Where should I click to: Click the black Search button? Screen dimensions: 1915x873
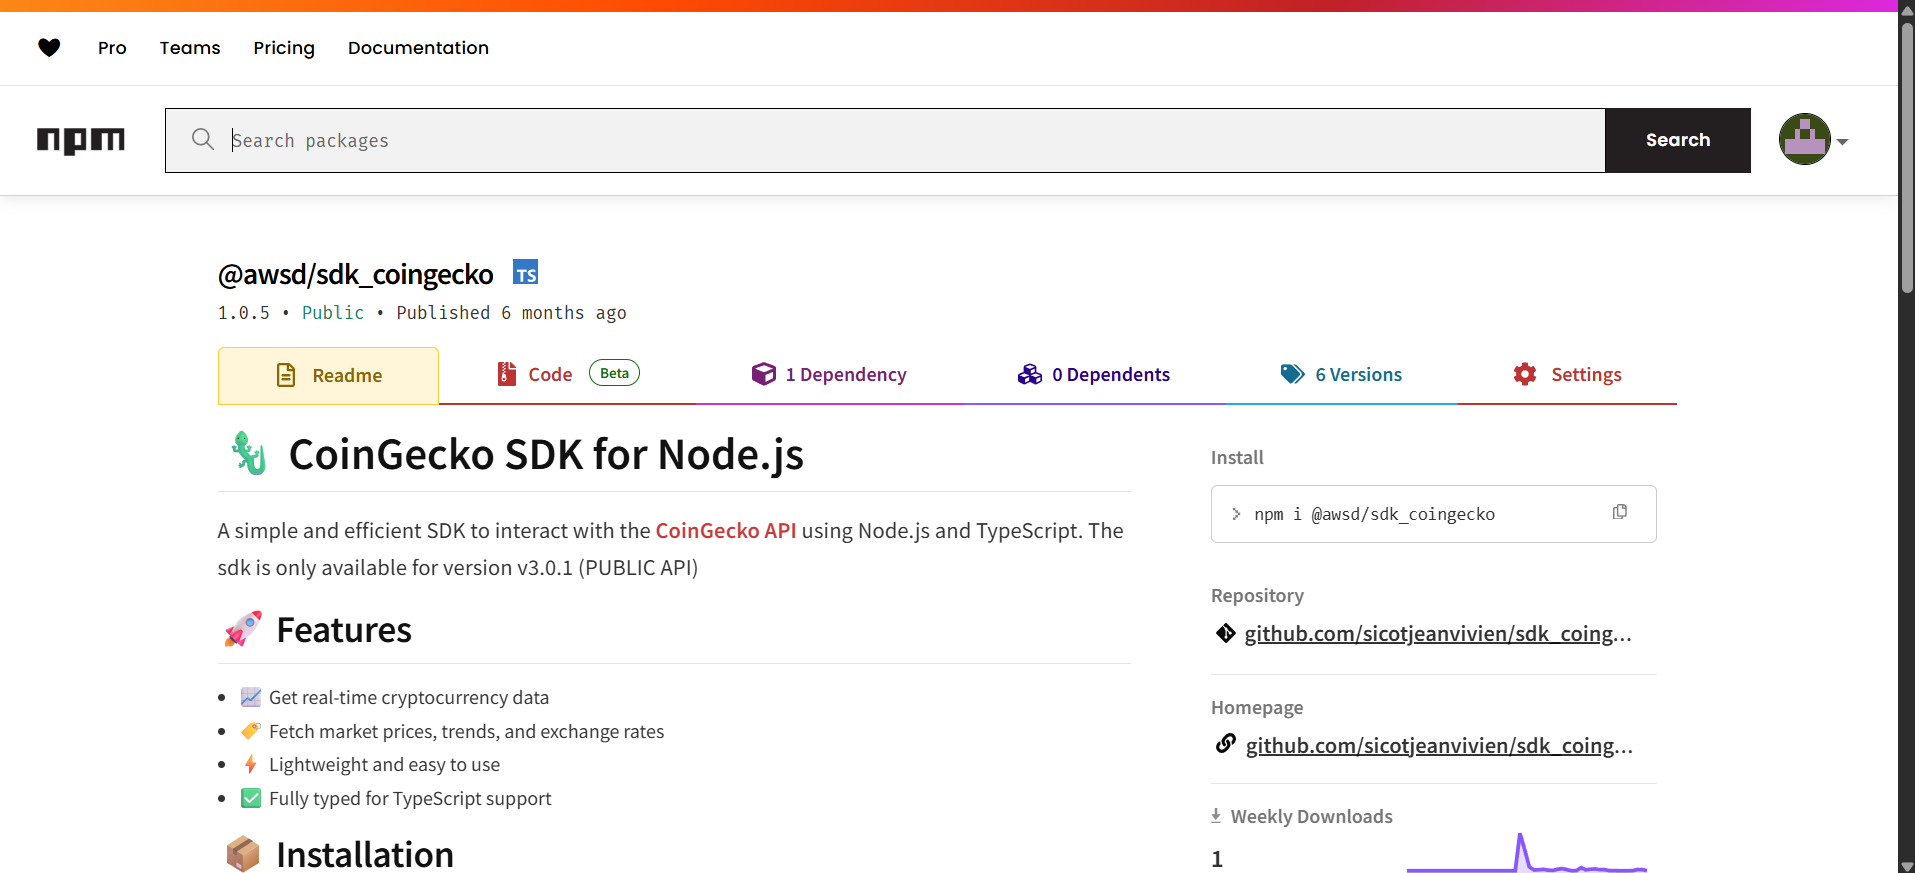click(1678, 140)
